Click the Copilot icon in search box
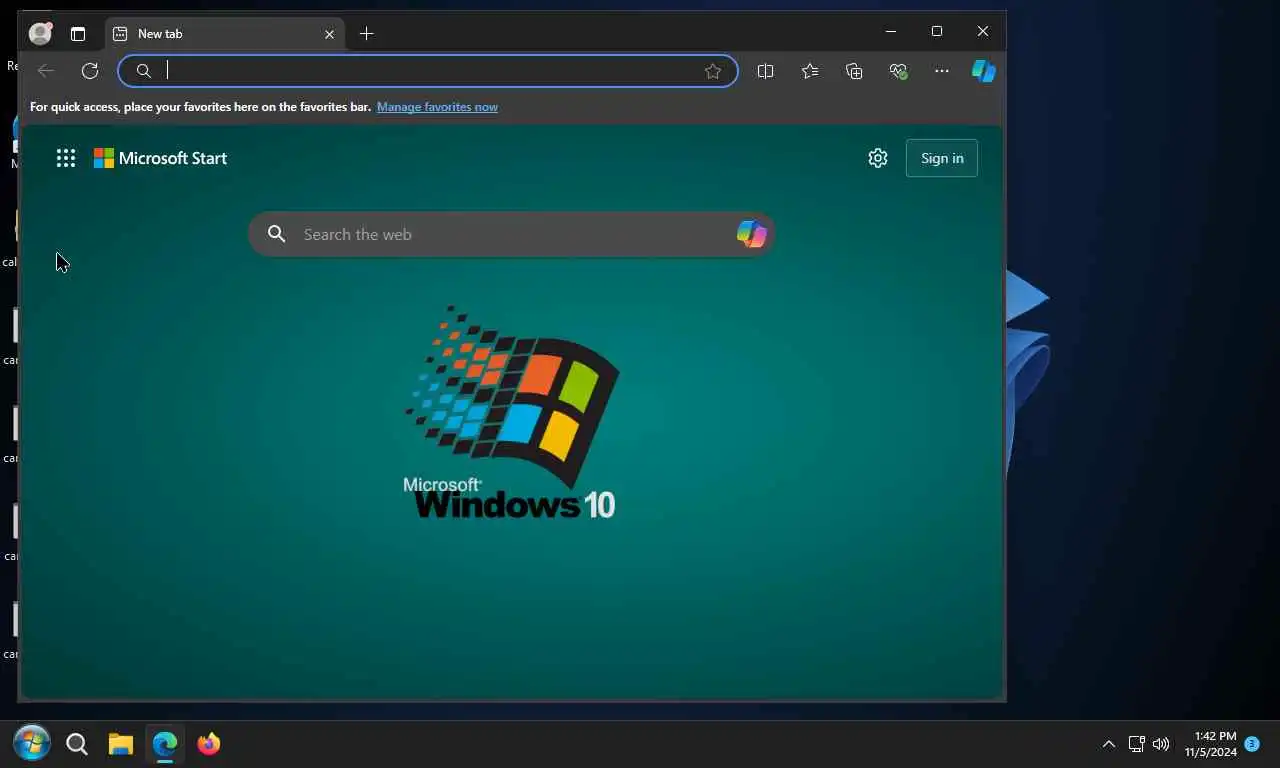Screen dimensions: 1280x768 751,234
